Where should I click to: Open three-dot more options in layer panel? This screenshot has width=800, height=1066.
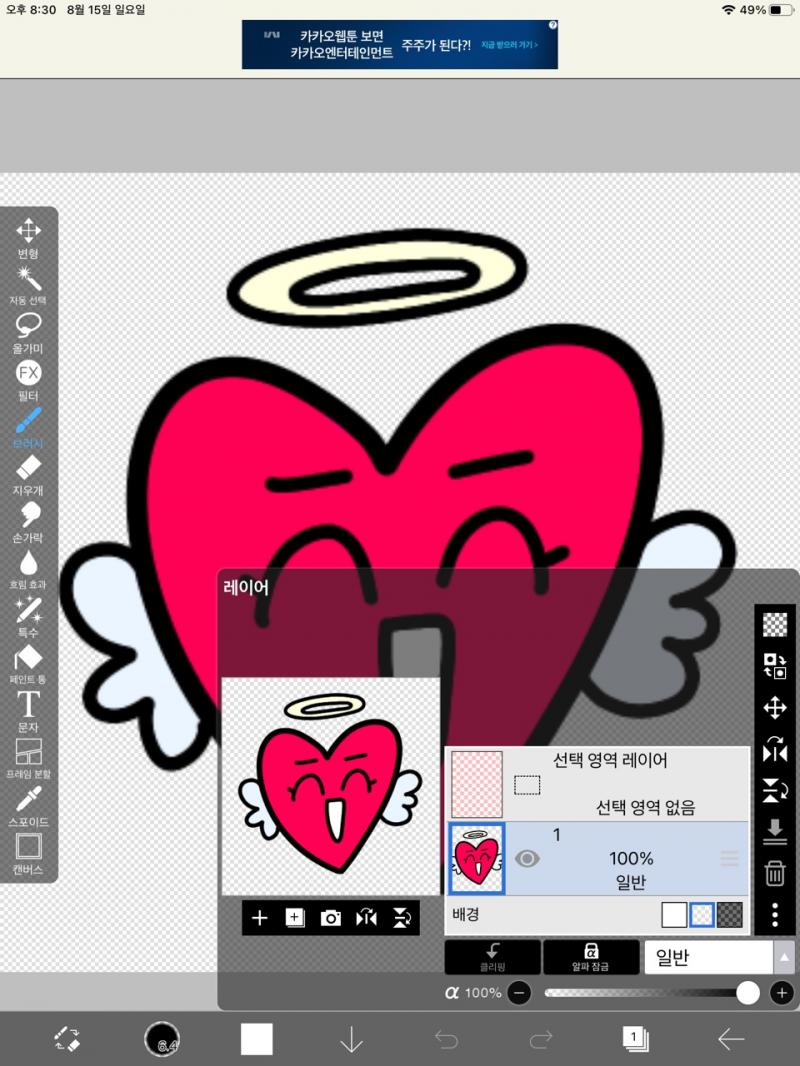[x=775, y=915]
